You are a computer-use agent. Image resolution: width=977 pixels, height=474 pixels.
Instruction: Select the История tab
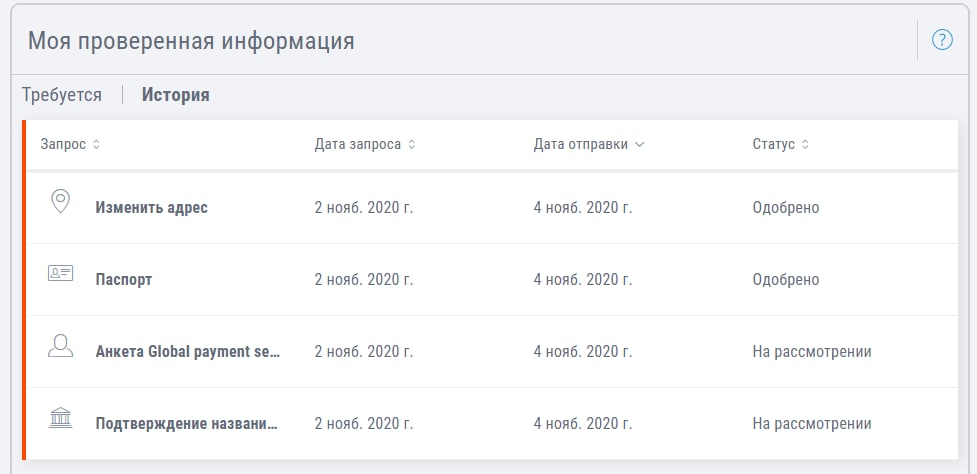click(x=176, y=95)
